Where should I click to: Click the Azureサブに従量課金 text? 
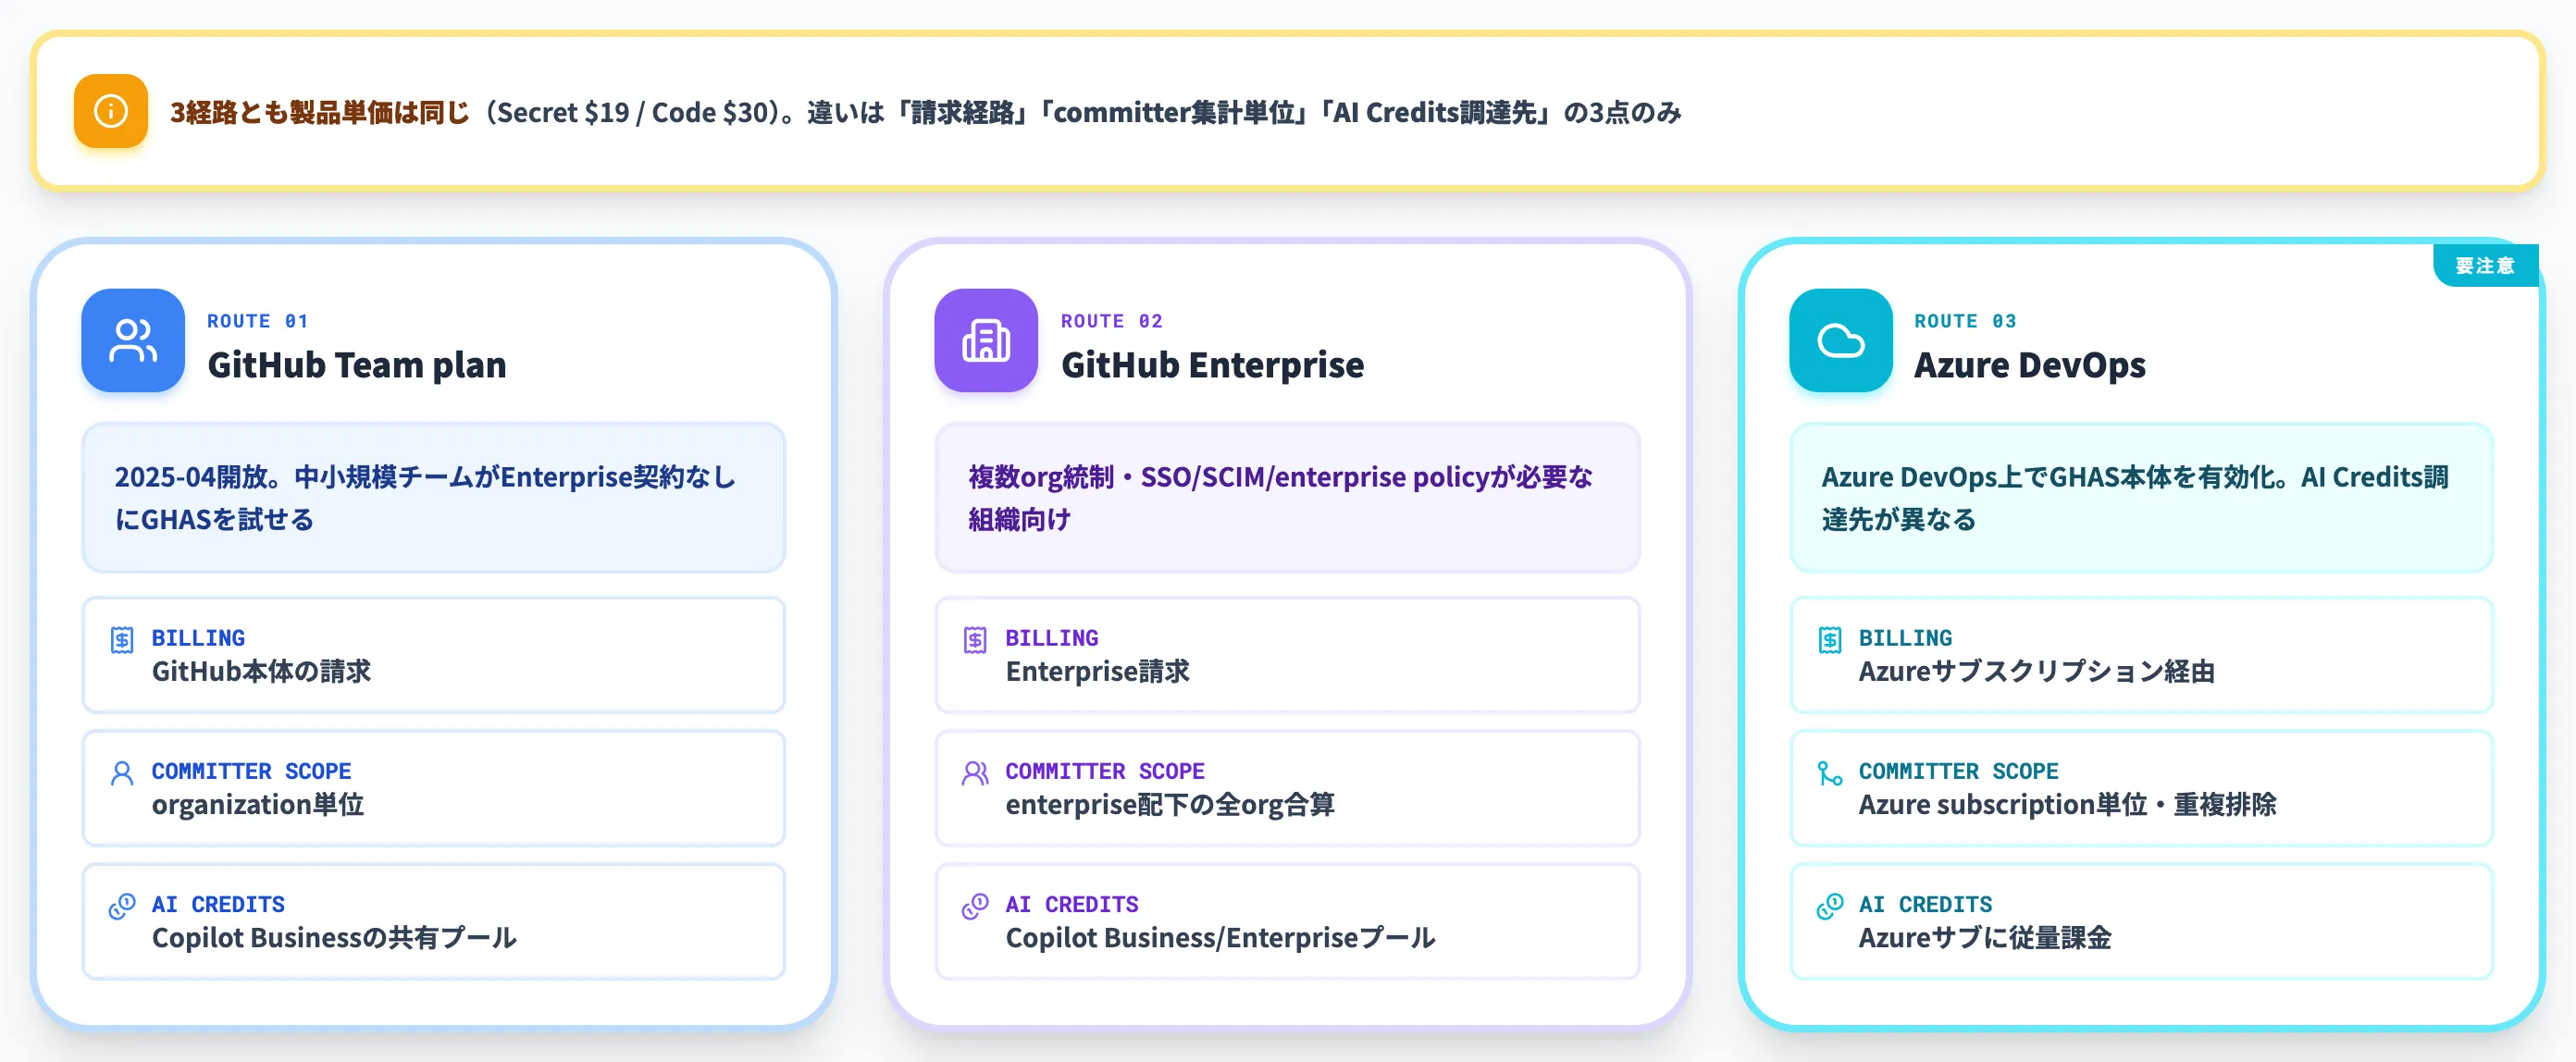tap(1985, 937)
